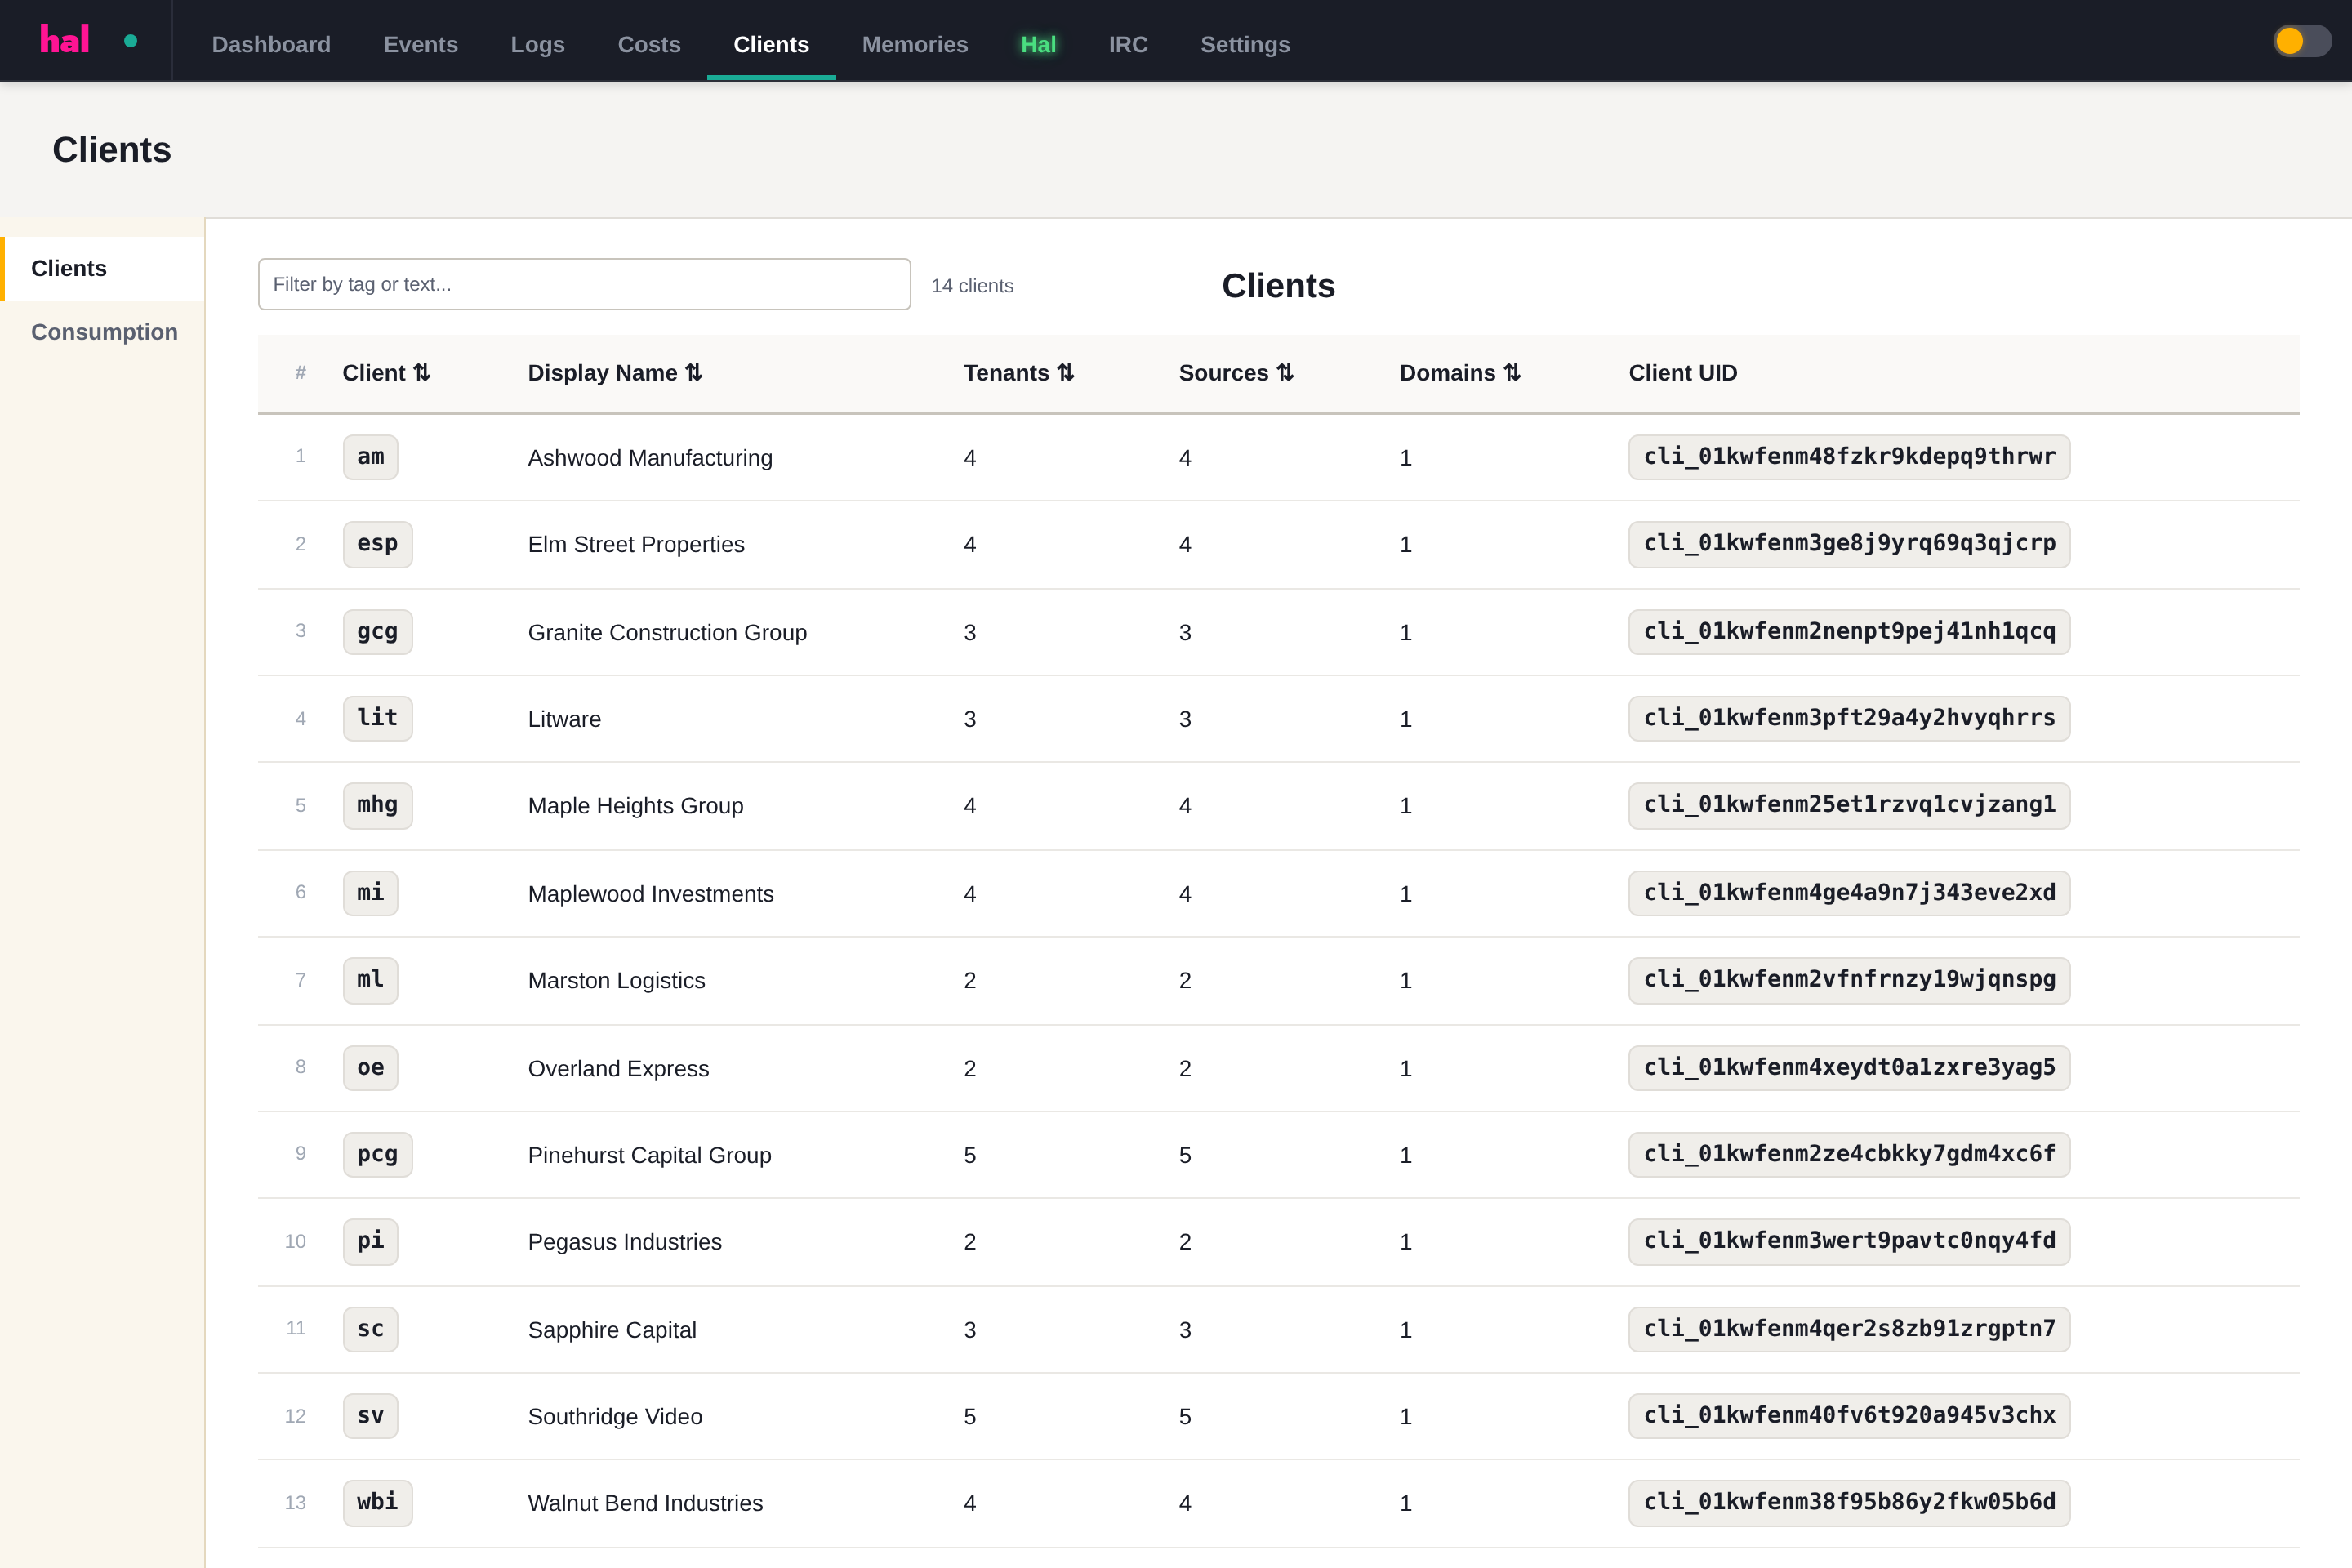The height and width of the screenshot is (1568, 2352).
Task: Sort by Client column
Action: (386, 373)
